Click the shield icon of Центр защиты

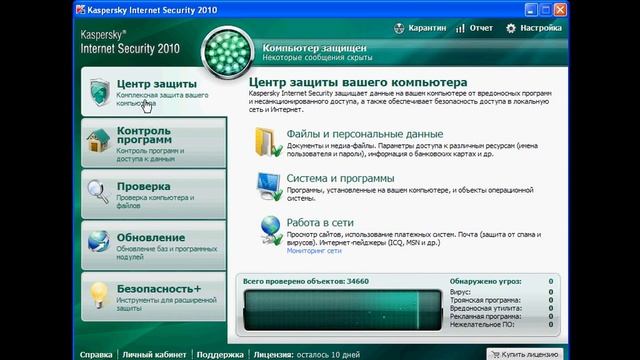click(x=99, y=92)
